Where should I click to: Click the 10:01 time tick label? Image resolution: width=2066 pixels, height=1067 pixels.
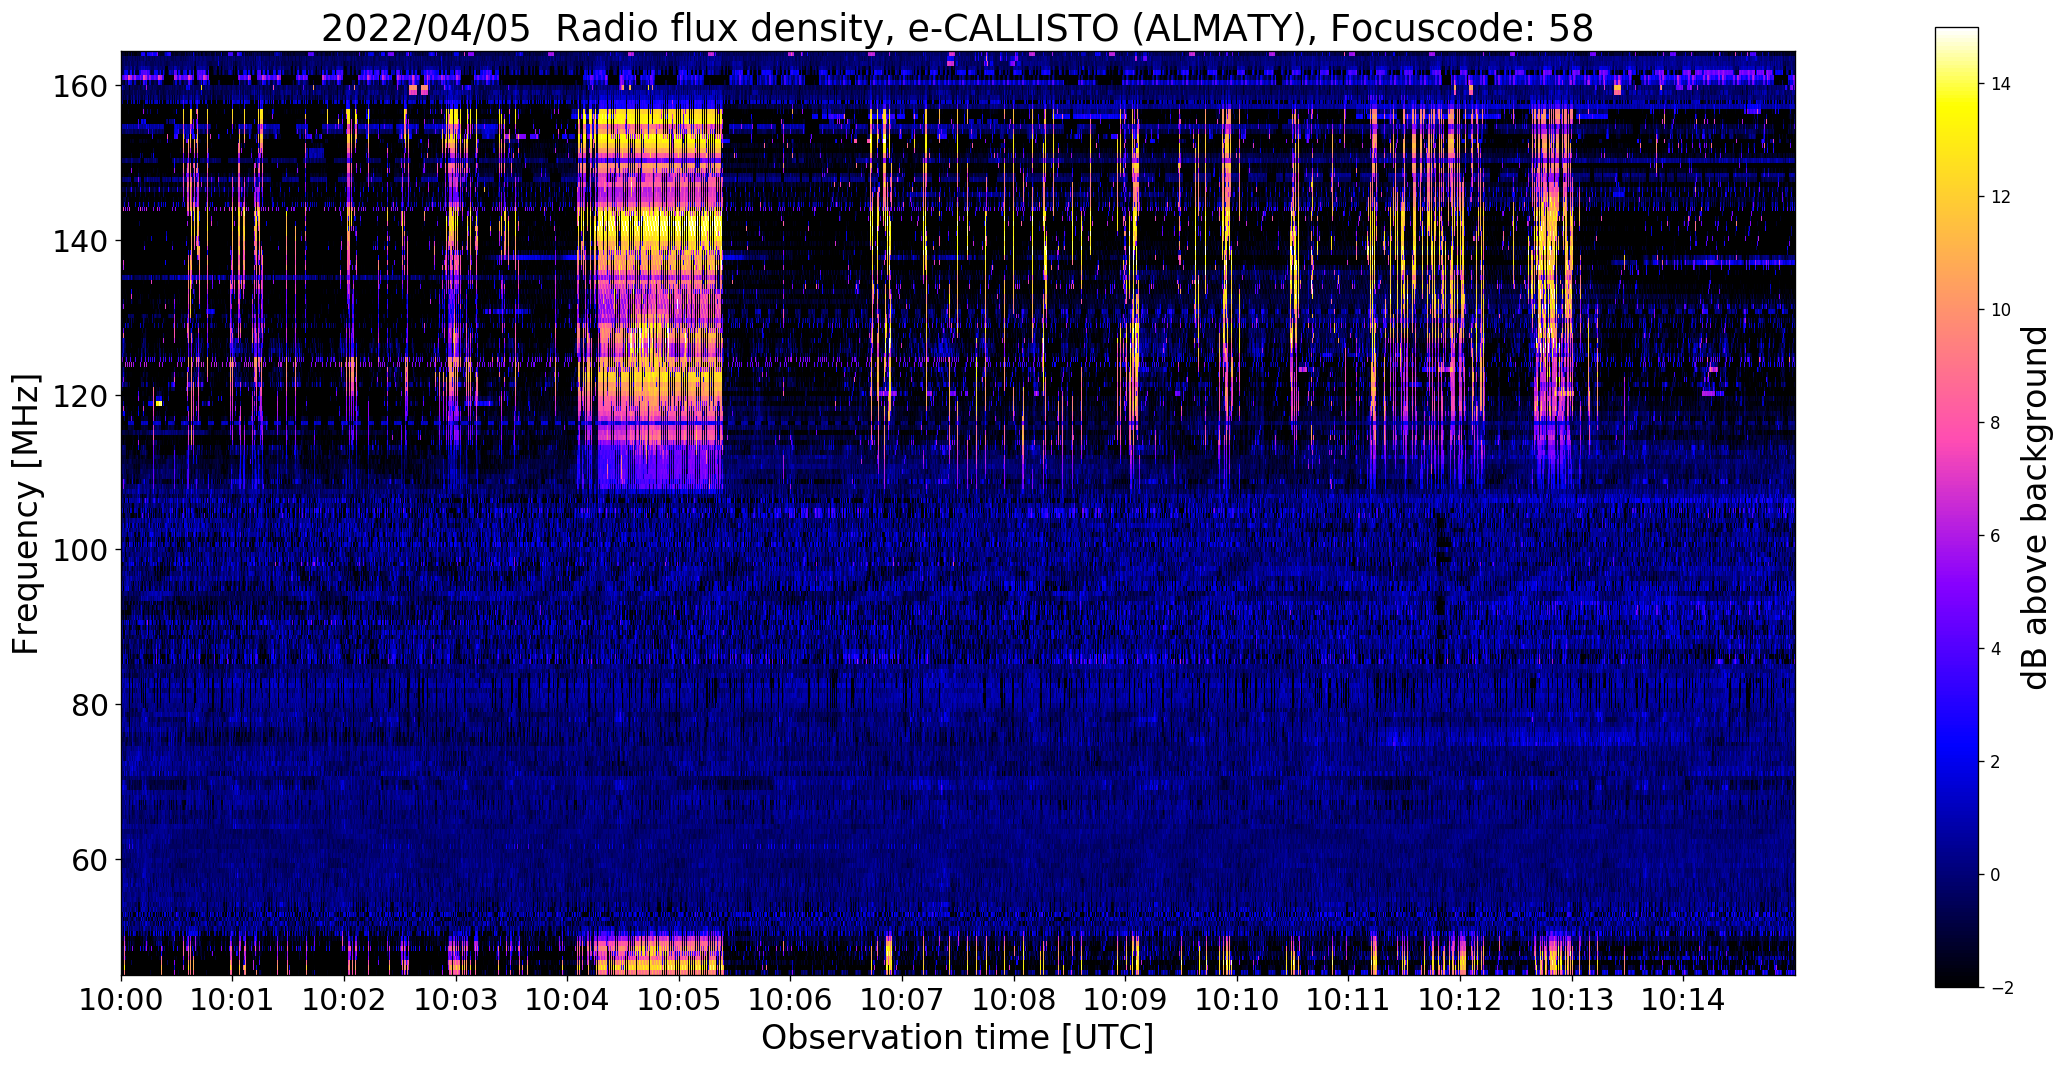coord(233,999)
